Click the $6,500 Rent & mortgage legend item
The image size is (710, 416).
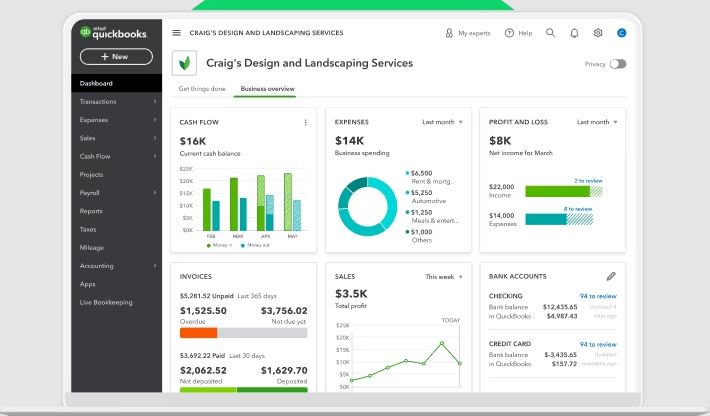[429, 177]
